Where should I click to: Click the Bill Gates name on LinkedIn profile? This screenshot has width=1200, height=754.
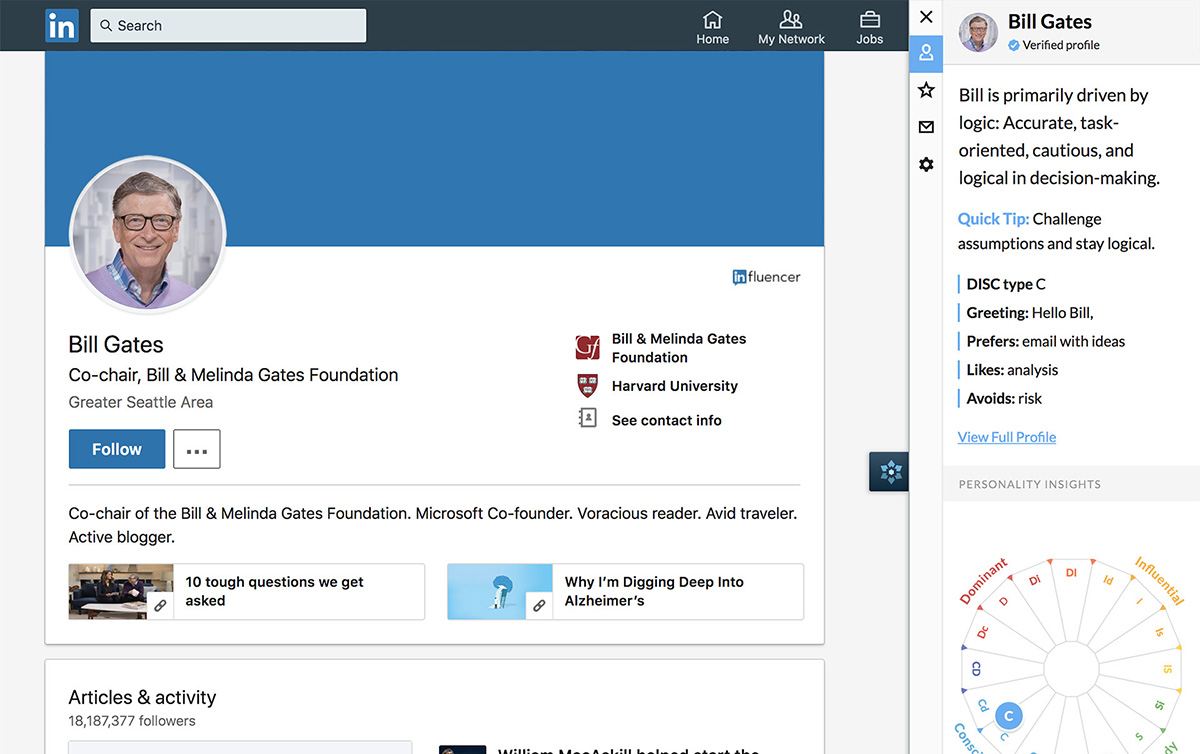coord(116,344)
